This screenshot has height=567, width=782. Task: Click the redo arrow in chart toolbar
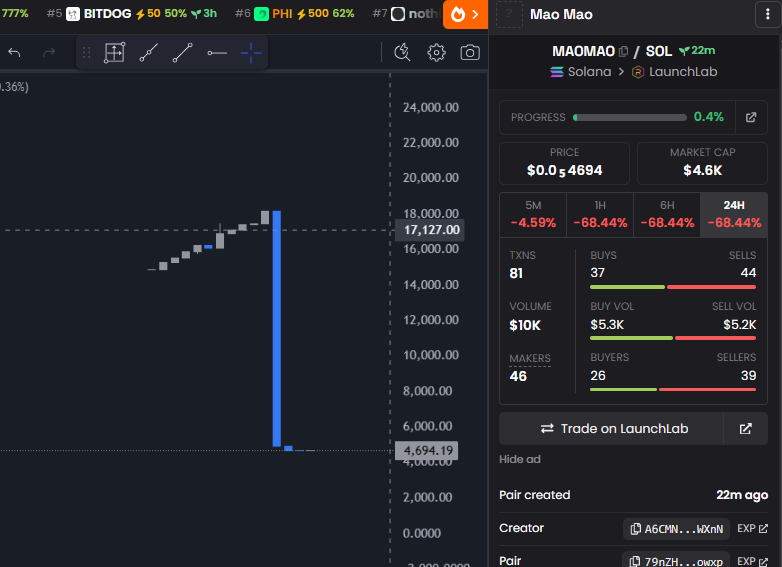coord(49,52)
